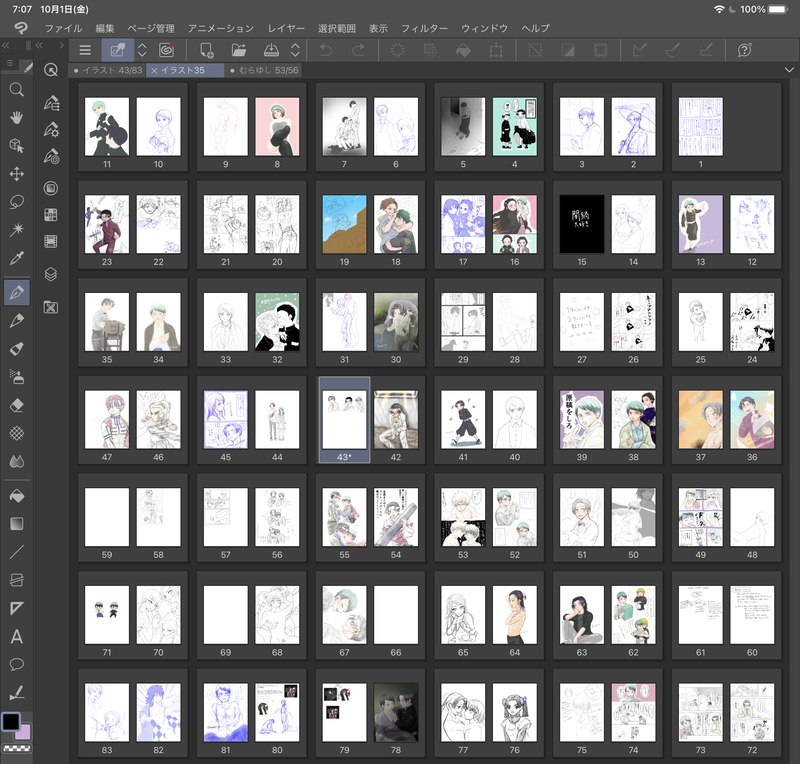
Task: Click the Undo arrow
Action: [x=326, y=50]
